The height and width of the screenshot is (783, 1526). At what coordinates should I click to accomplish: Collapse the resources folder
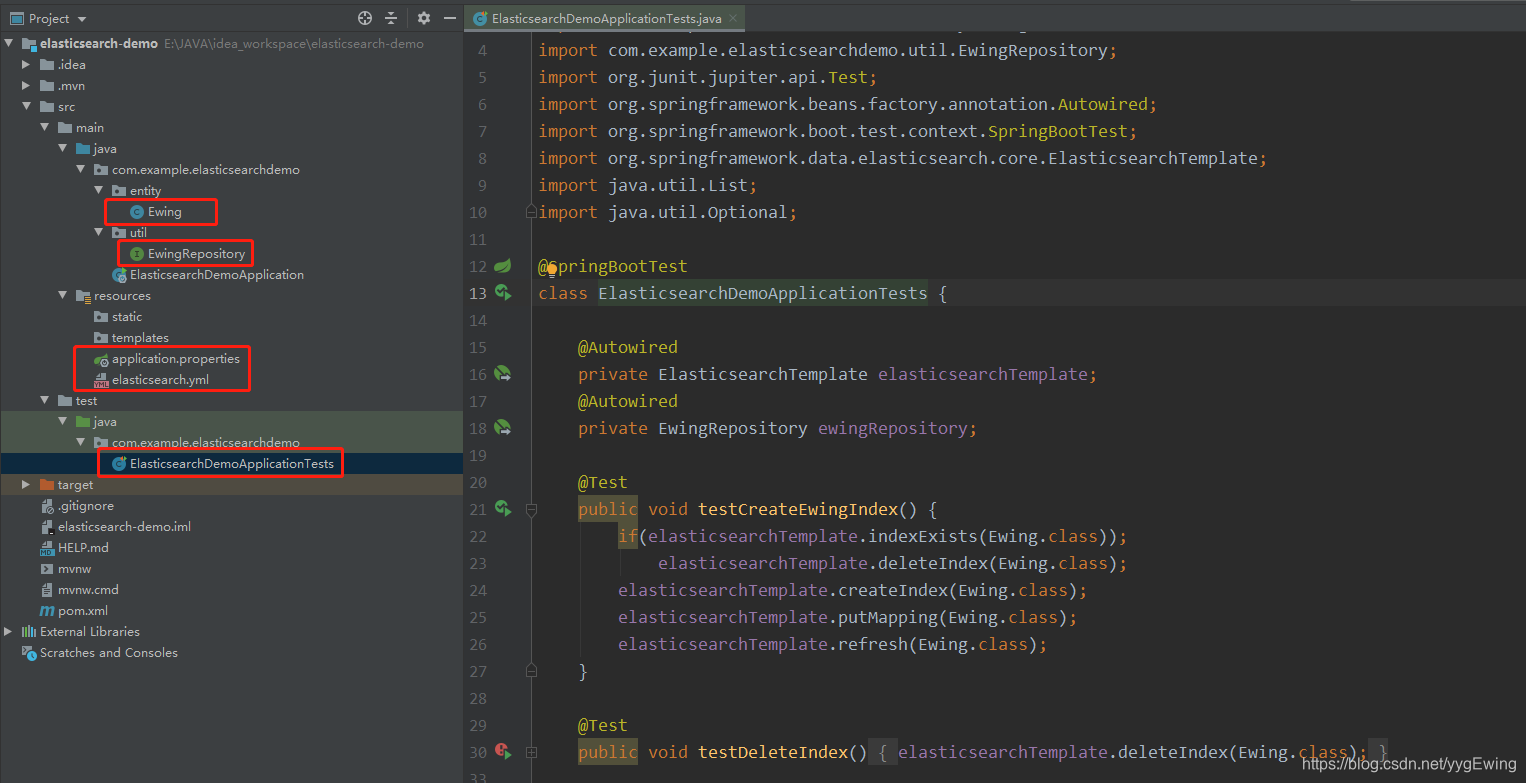[x=63, y=296]
